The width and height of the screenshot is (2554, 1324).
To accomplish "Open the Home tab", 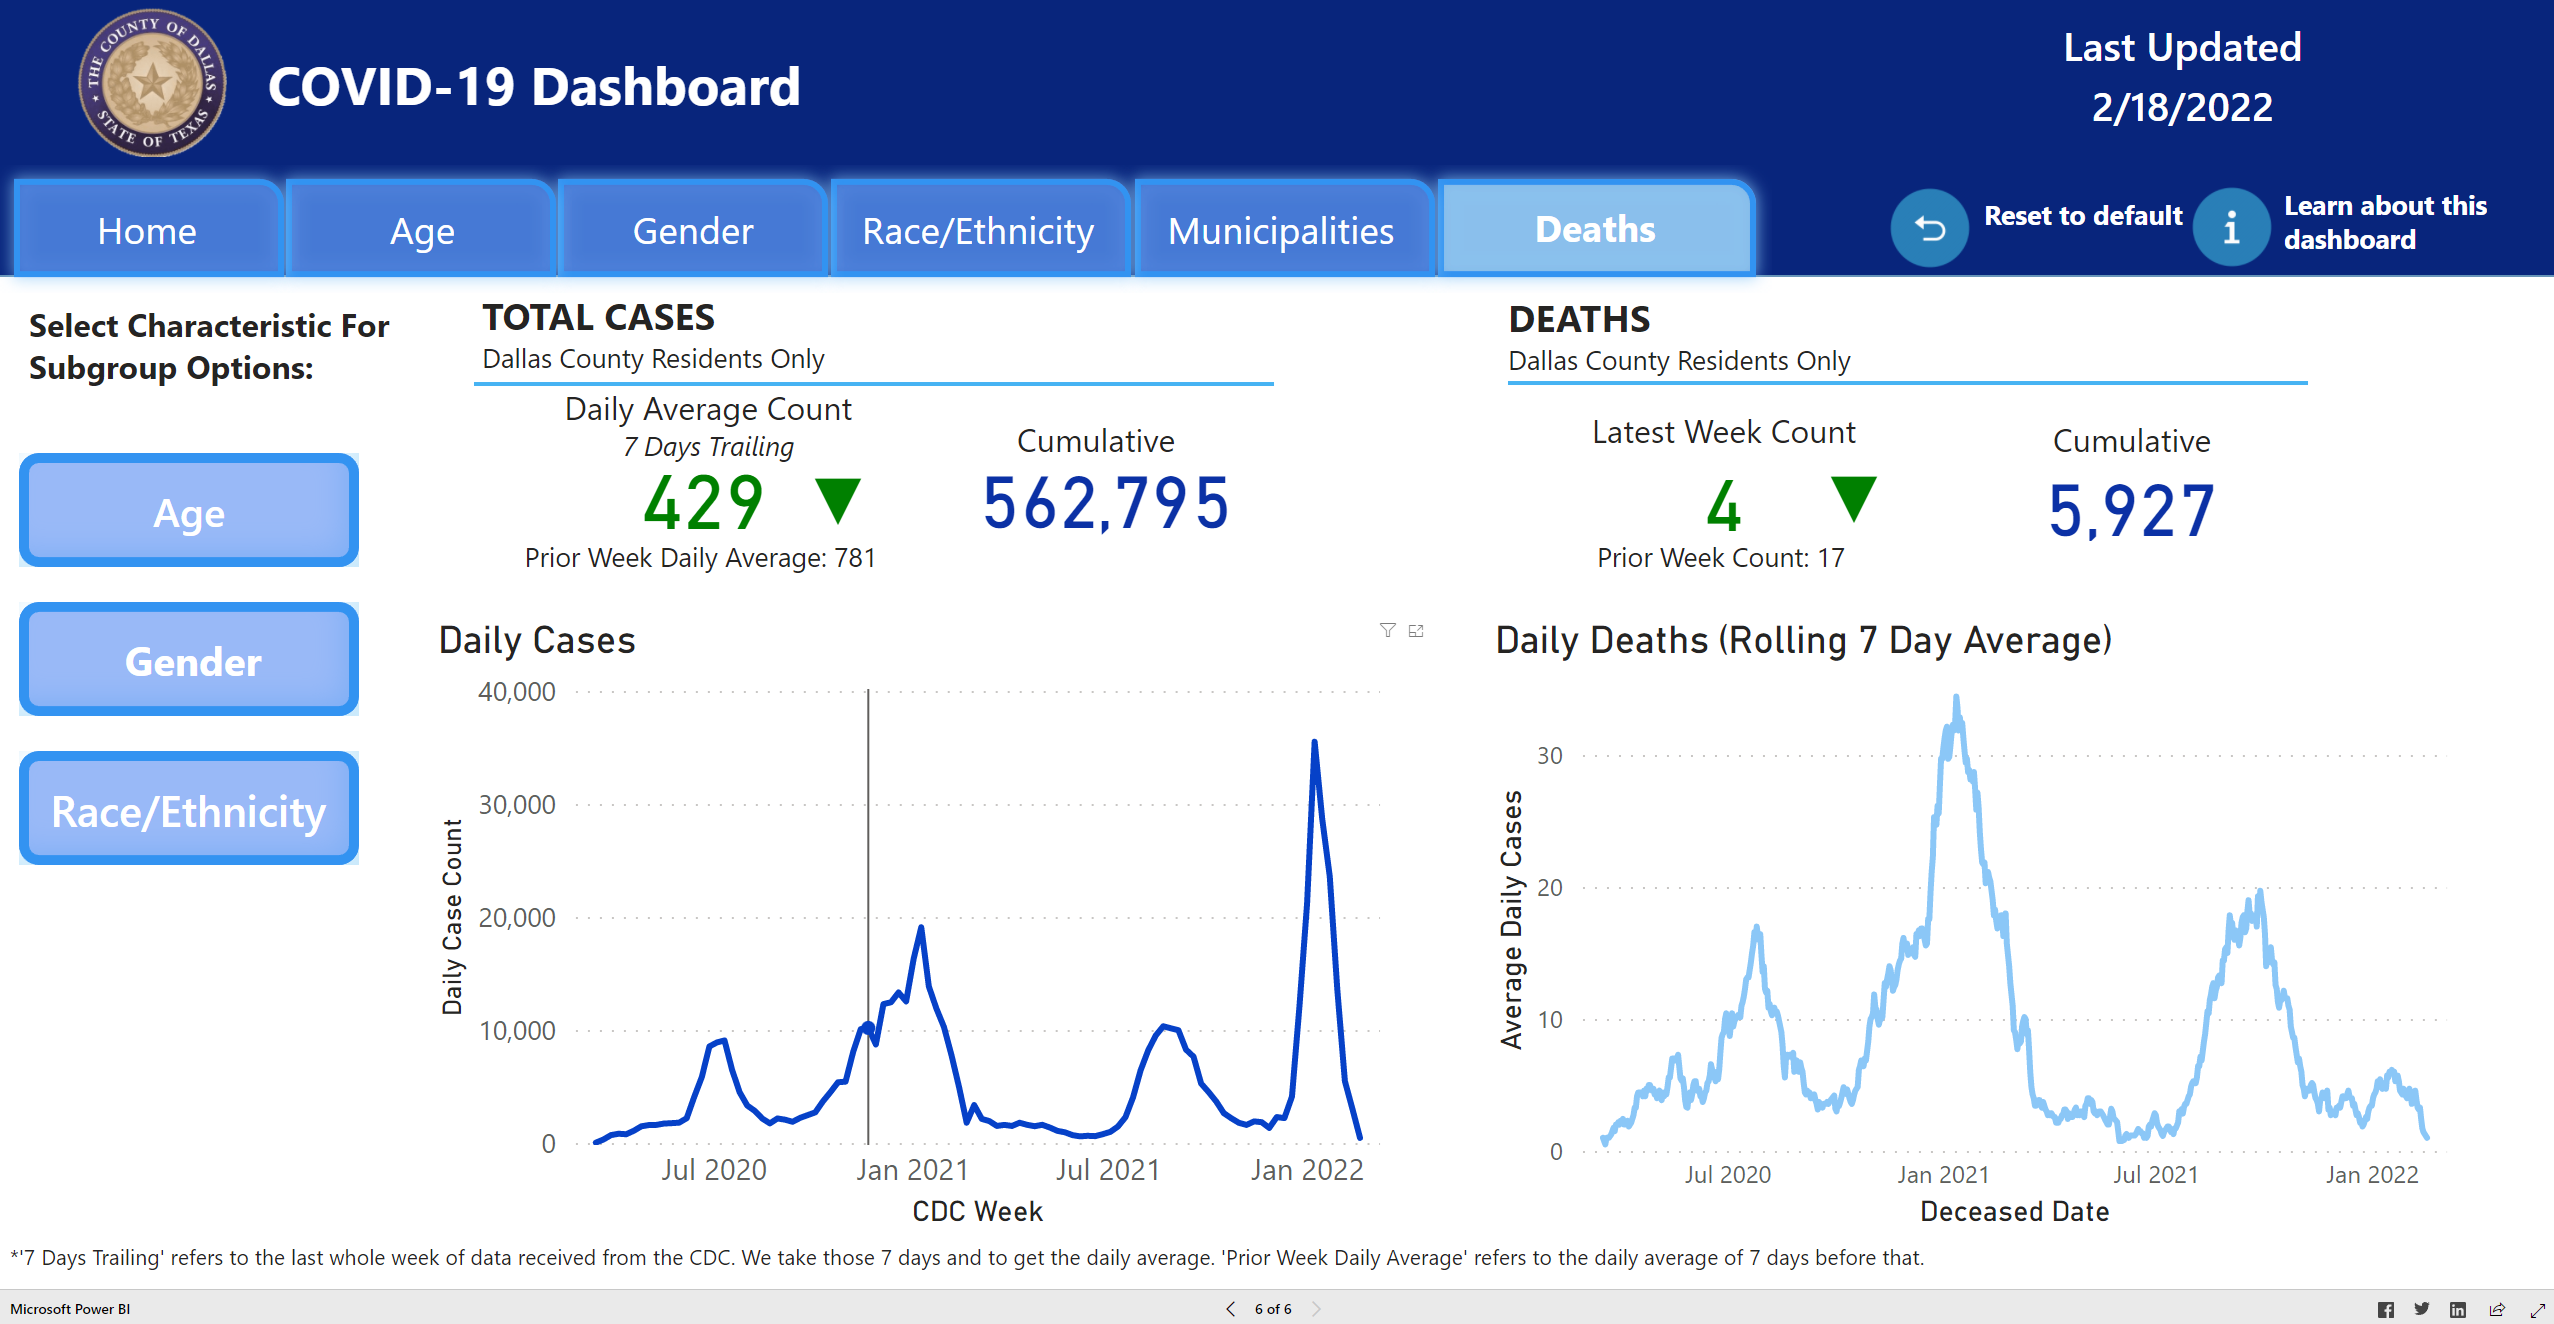I will tap(147, 231).
